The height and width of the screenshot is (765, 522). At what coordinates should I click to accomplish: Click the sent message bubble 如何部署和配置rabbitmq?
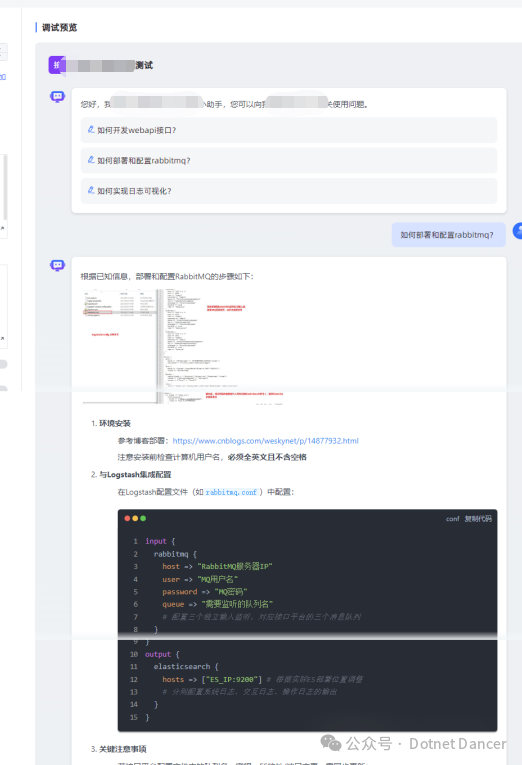click(x=448, y=235)
